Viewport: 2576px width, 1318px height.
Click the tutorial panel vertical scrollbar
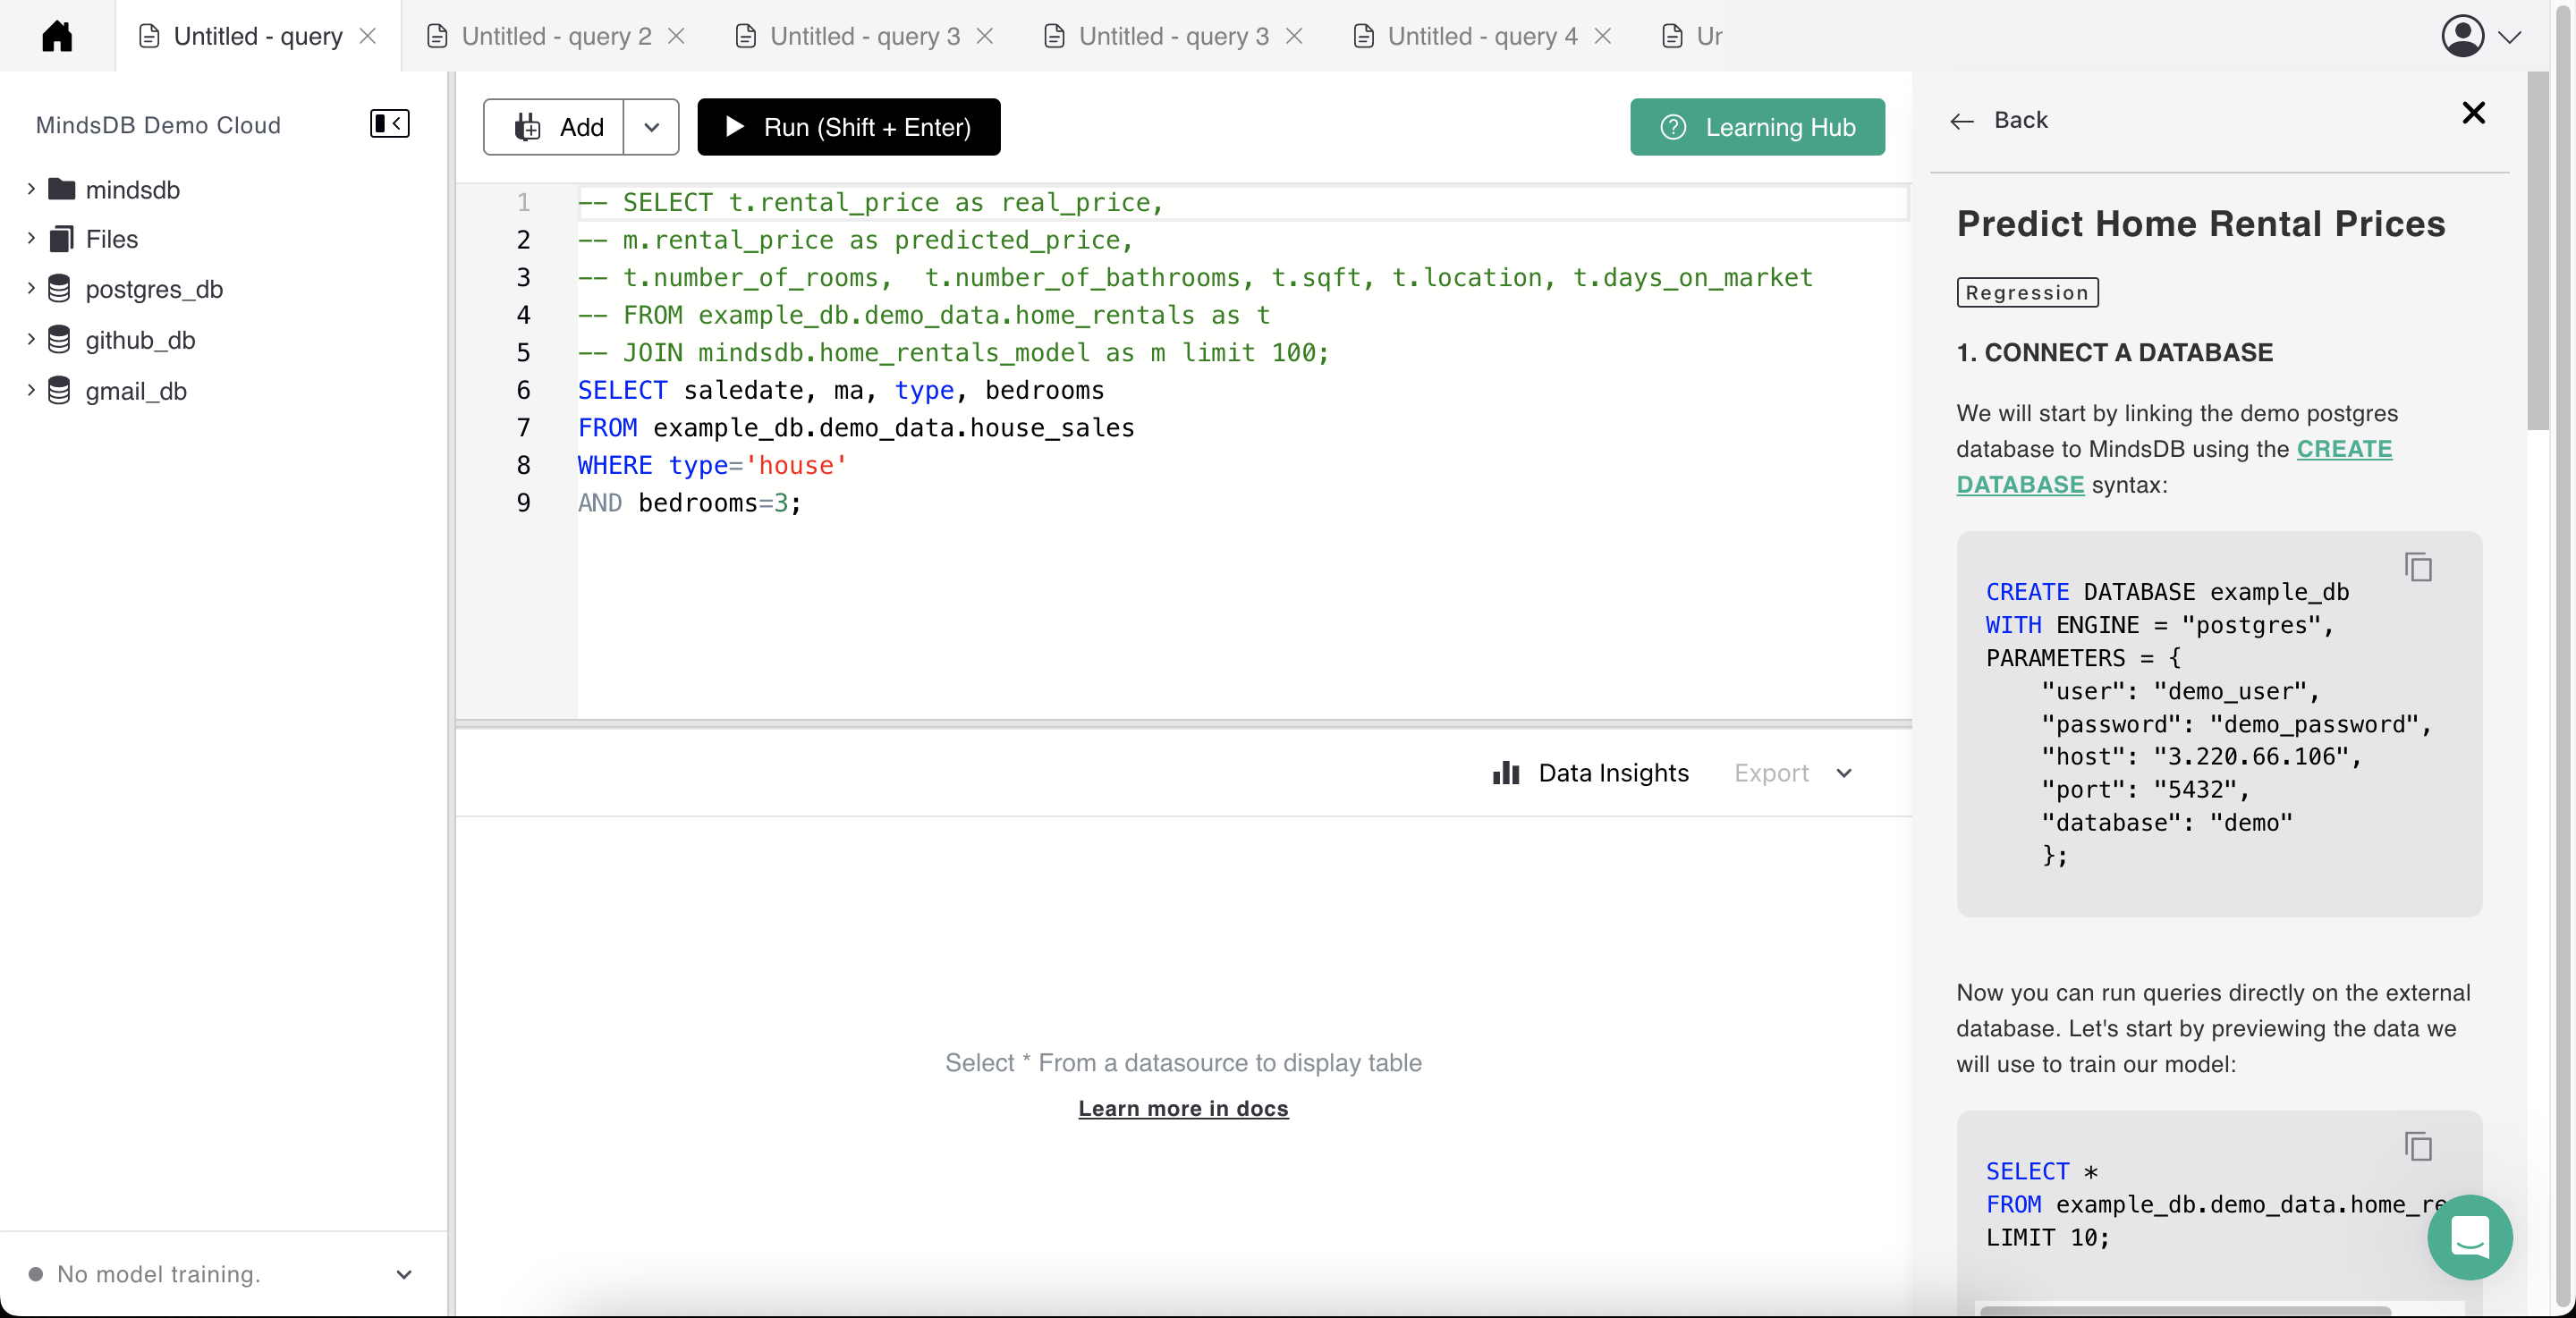click(2537, 250)
